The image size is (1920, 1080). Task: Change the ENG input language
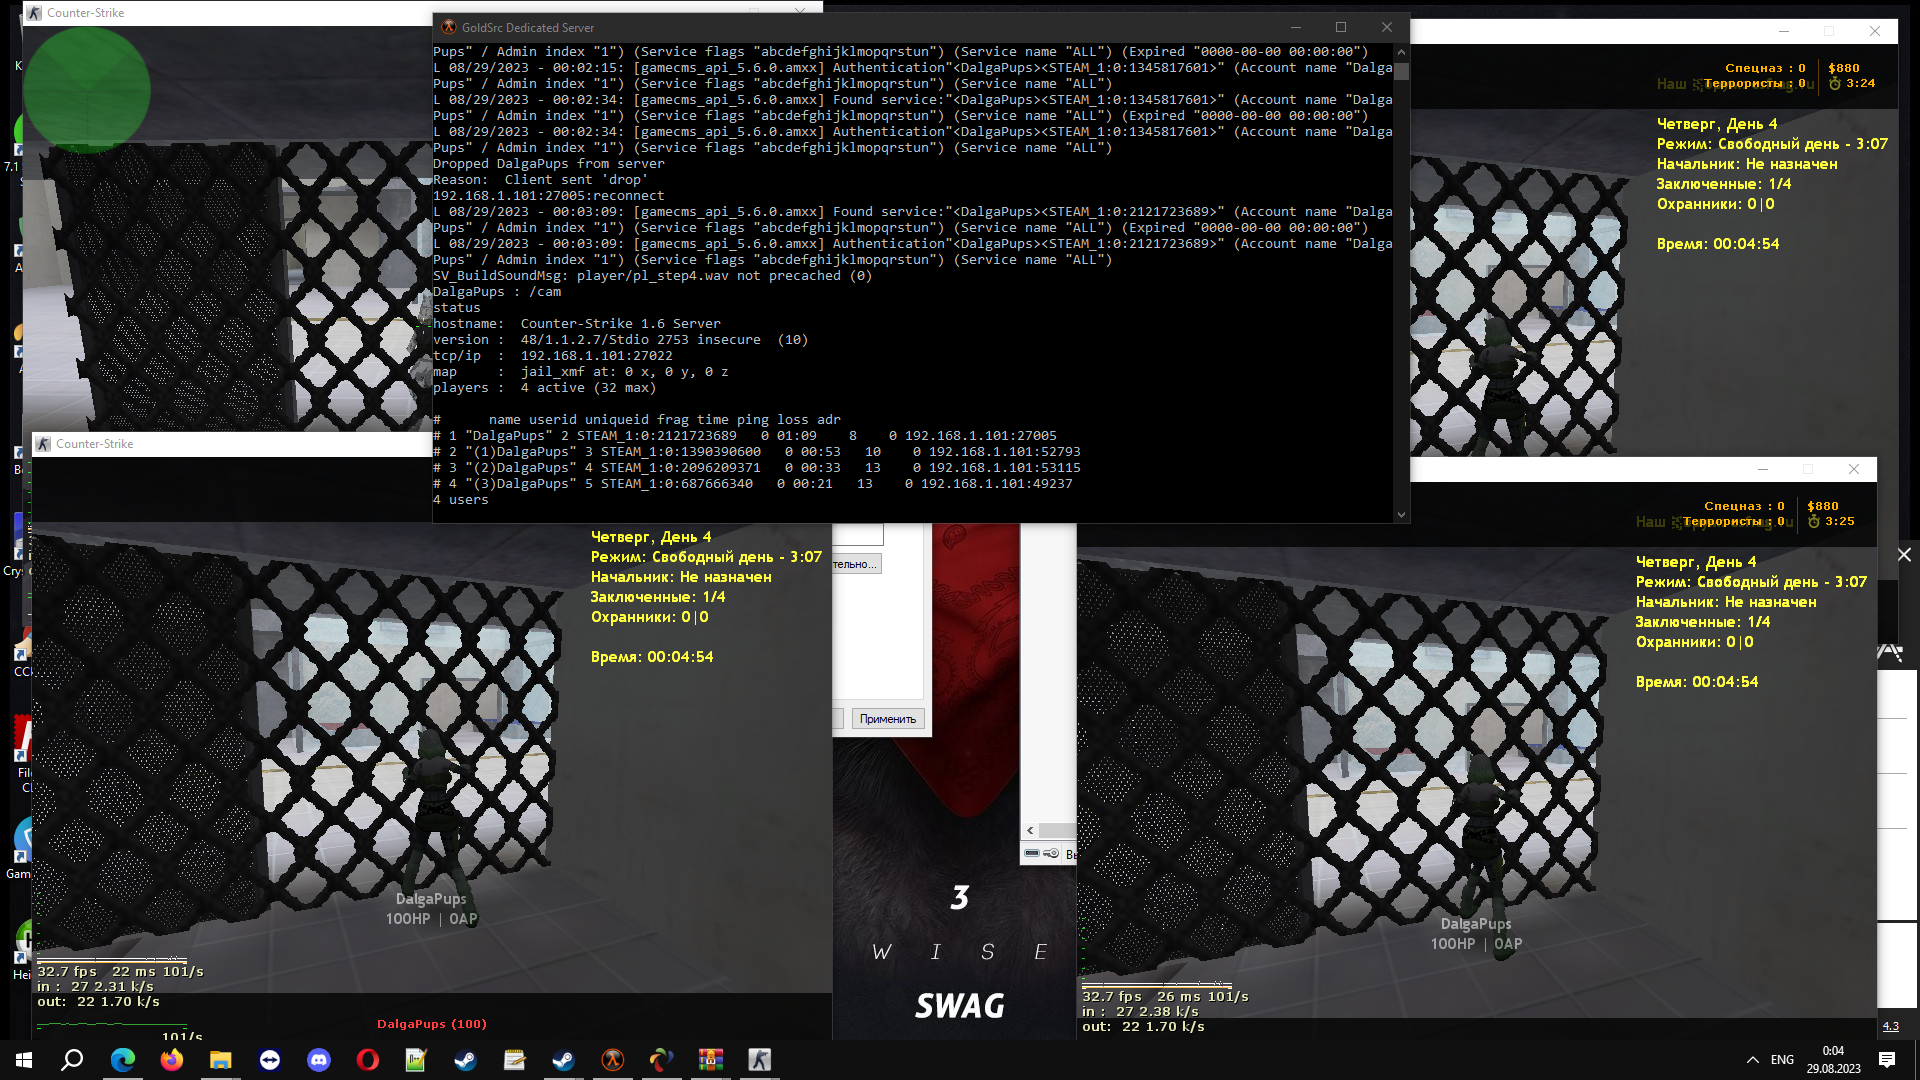click(1782, 1060)
